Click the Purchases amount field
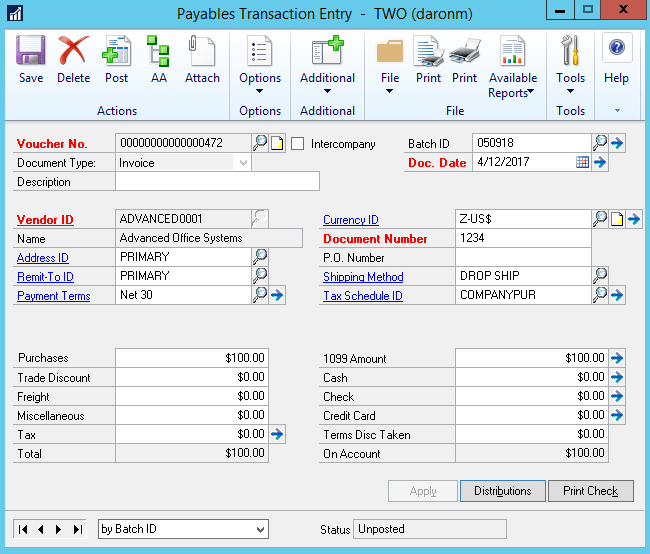 pos(192,358)
